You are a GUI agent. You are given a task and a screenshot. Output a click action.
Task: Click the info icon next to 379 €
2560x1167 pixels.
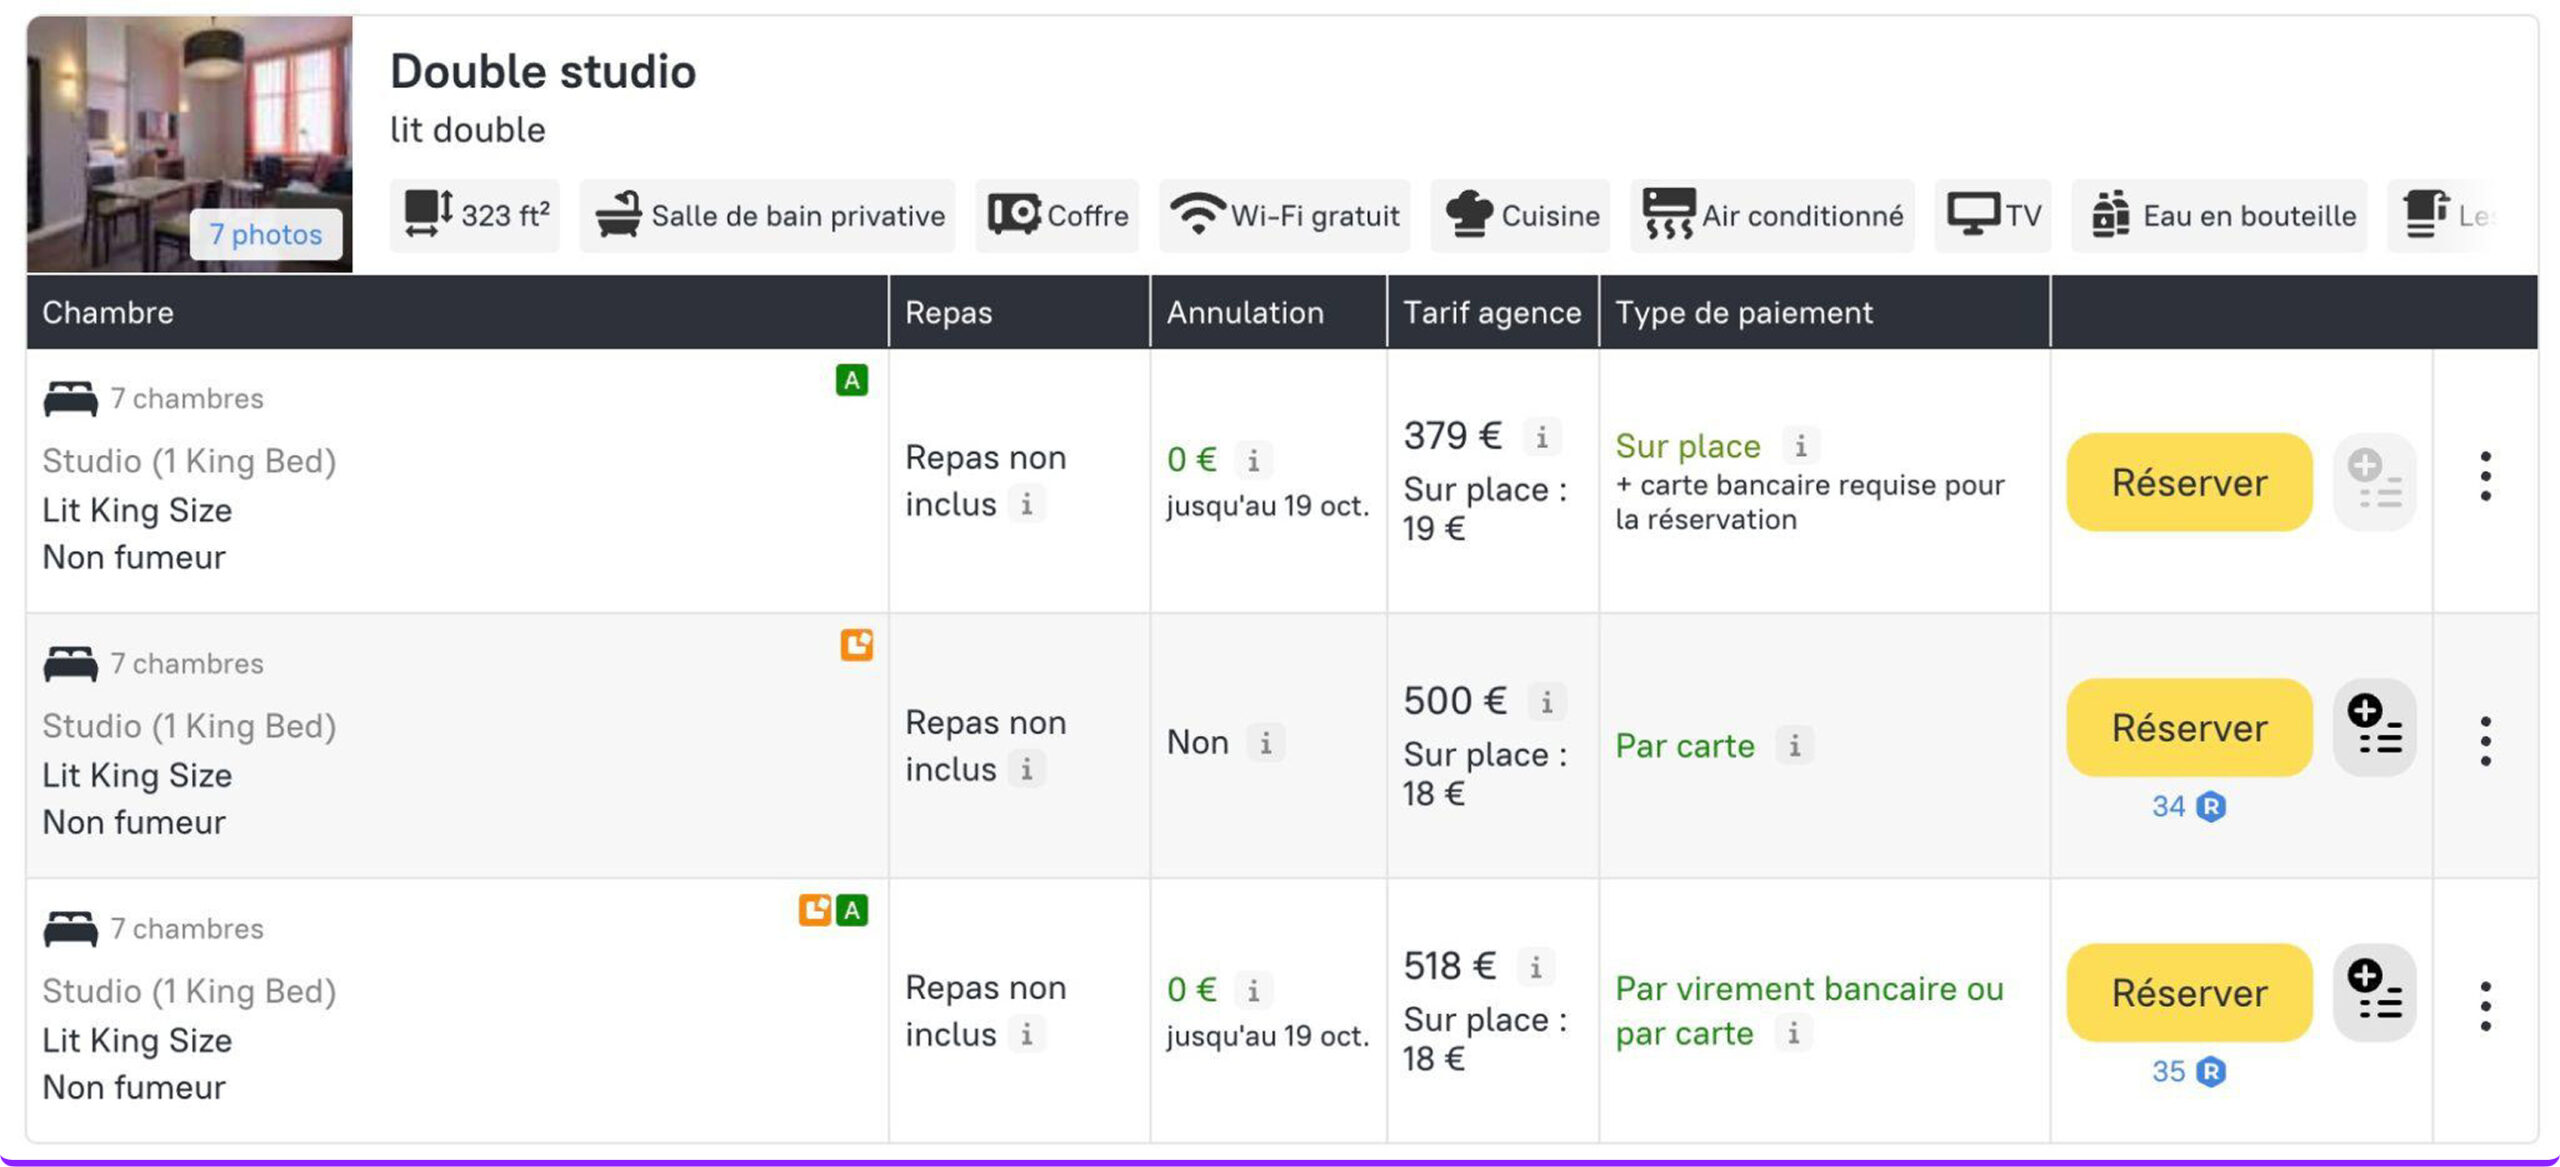(x=1541, y=437)
